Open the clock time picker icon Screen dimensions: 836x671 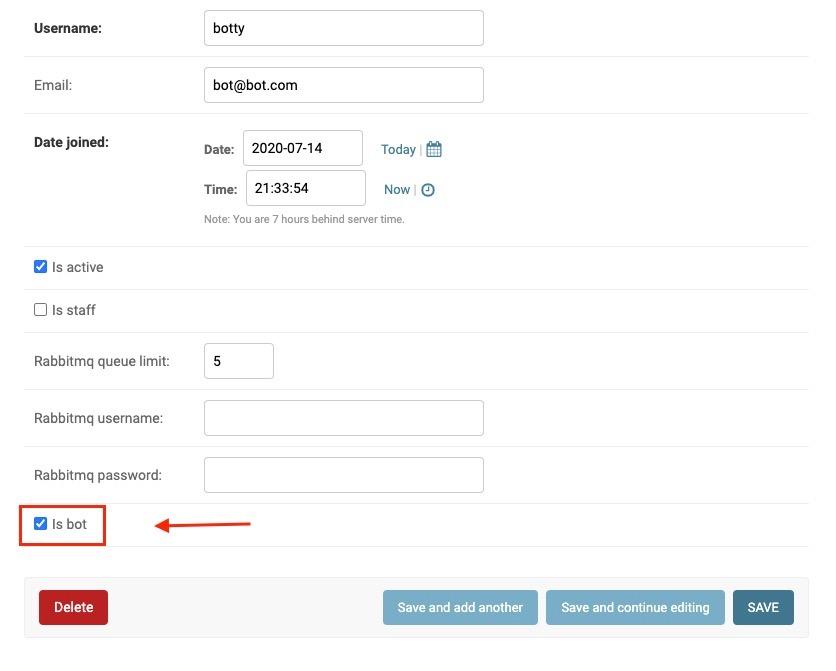tap(430, 189)
